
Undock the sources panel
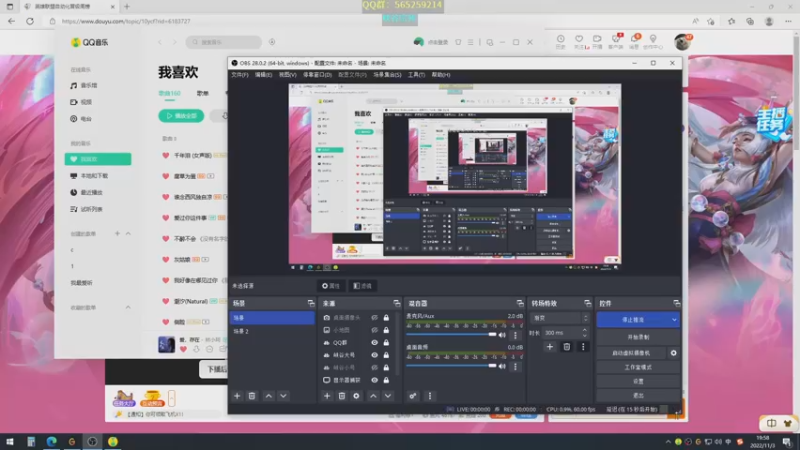(x=396, y=303)
